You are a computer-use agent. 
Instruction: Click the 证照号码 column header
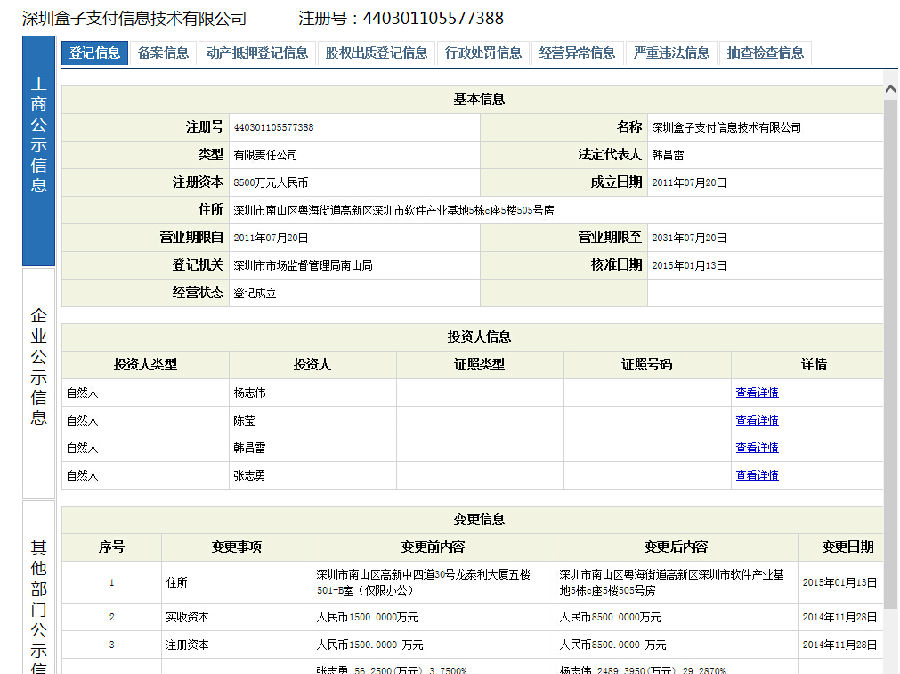tap(647, 365)
